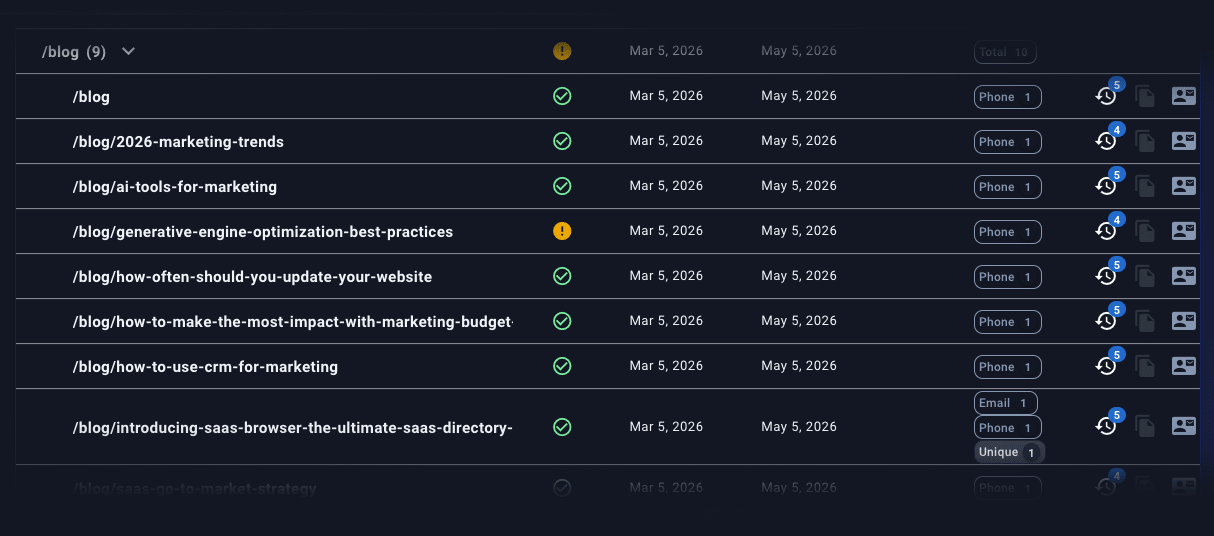Click copy page icon for how-to-use-crm row

point(1145,367)
